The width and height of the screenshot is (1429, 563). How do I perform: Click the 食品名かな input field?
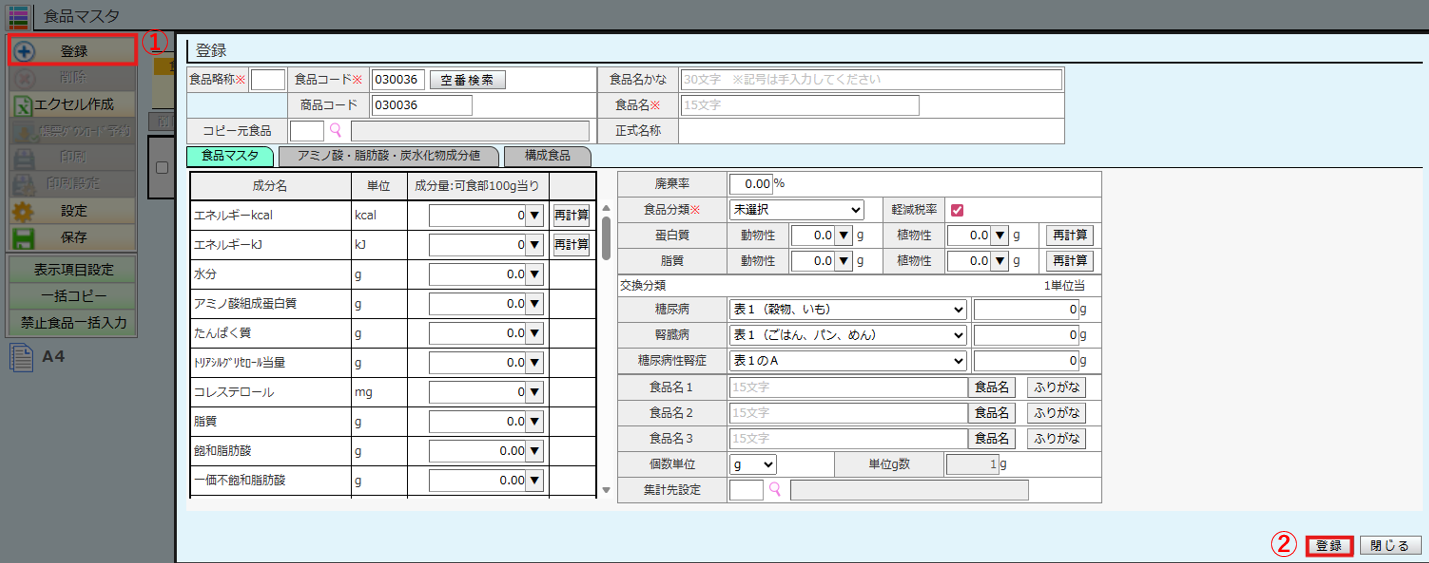coord(870,80)
